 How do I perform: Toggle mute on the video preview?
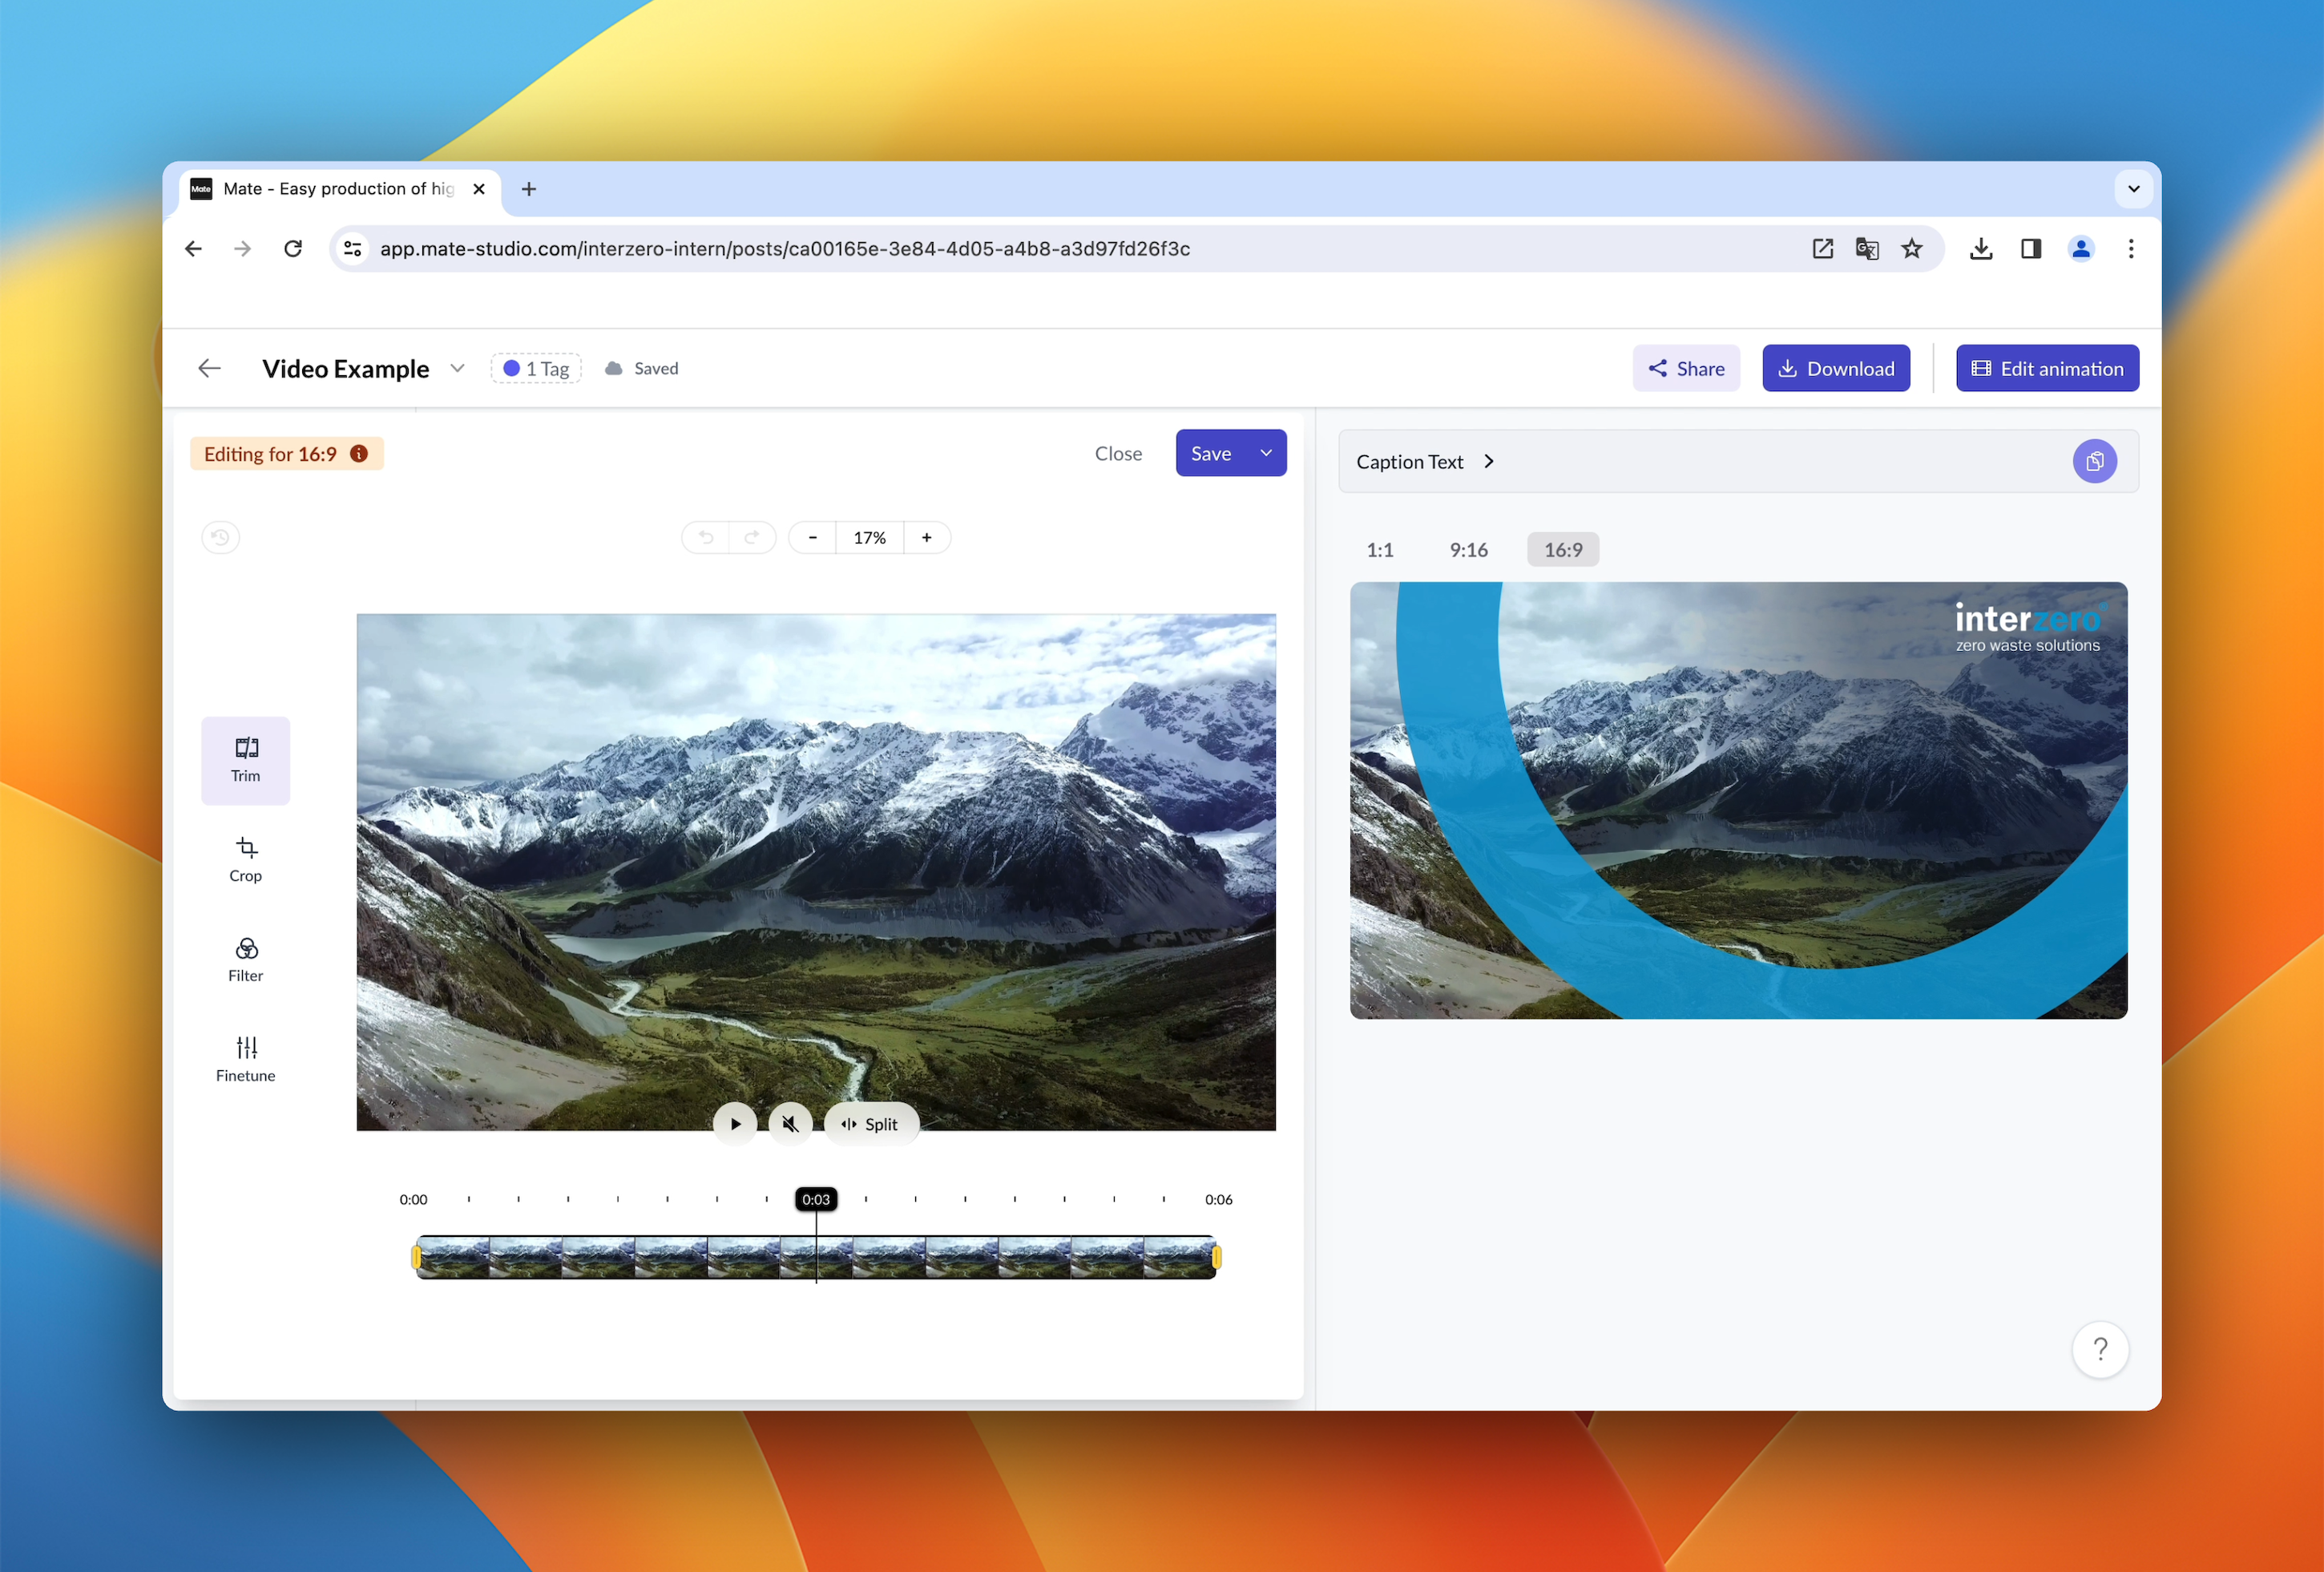pos(790,1123)
